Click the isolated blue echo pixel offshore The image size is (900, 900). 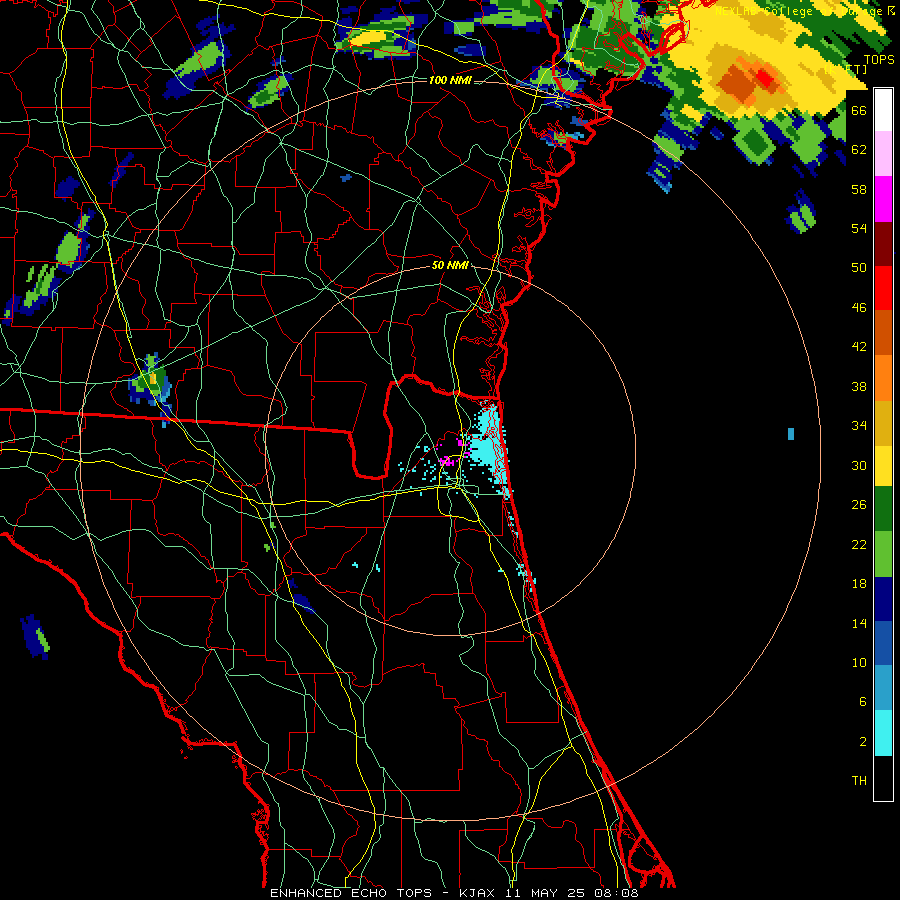(x=791, y=434)
